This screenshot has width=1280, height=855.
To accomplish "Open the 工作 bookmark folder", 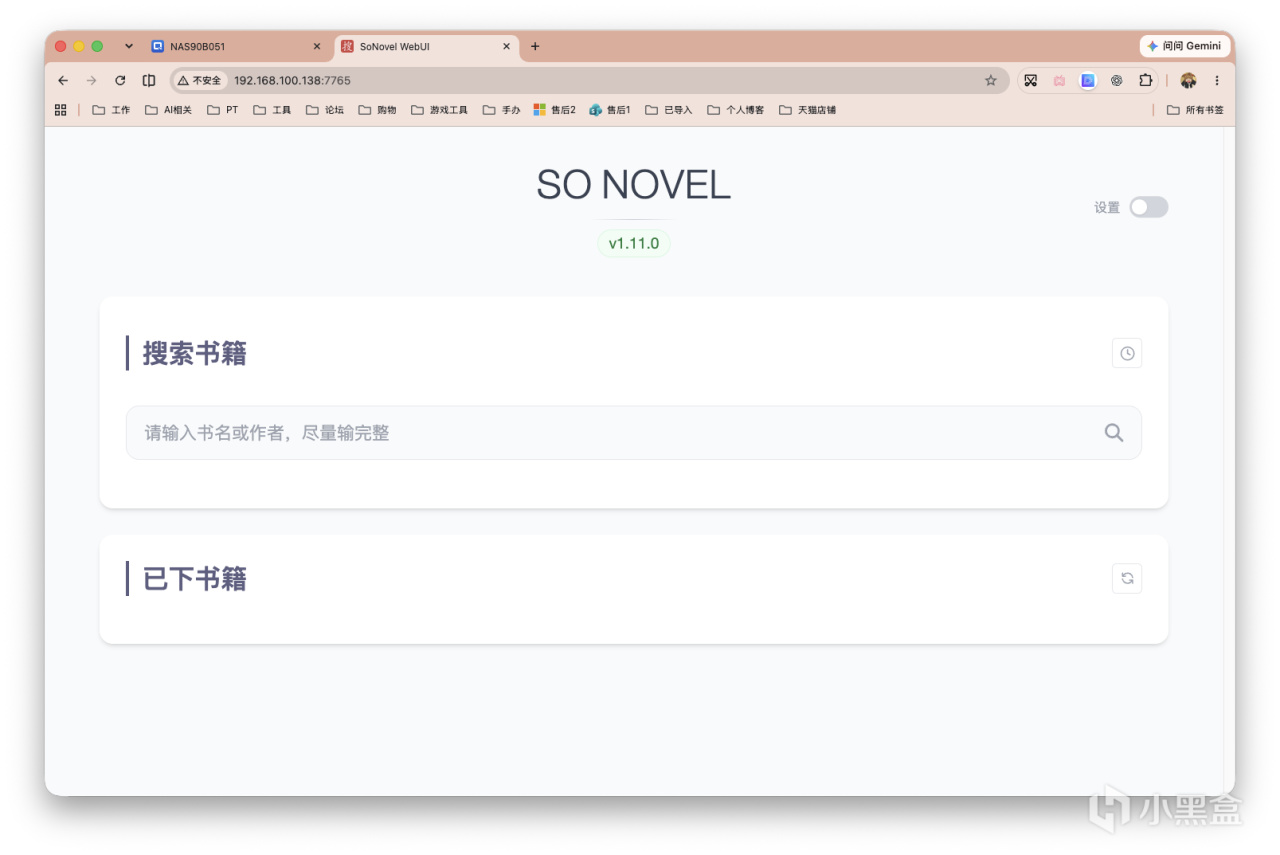I will (x=111, y=110).
